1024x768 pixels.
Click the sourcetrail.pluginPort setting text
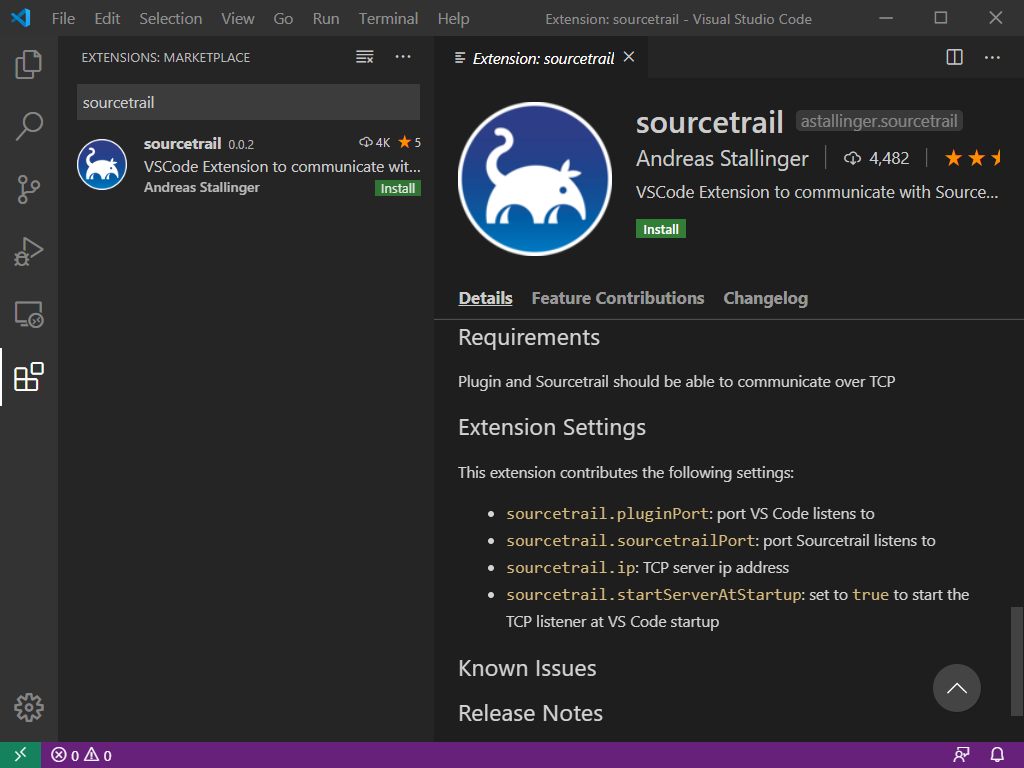[607, 513]
